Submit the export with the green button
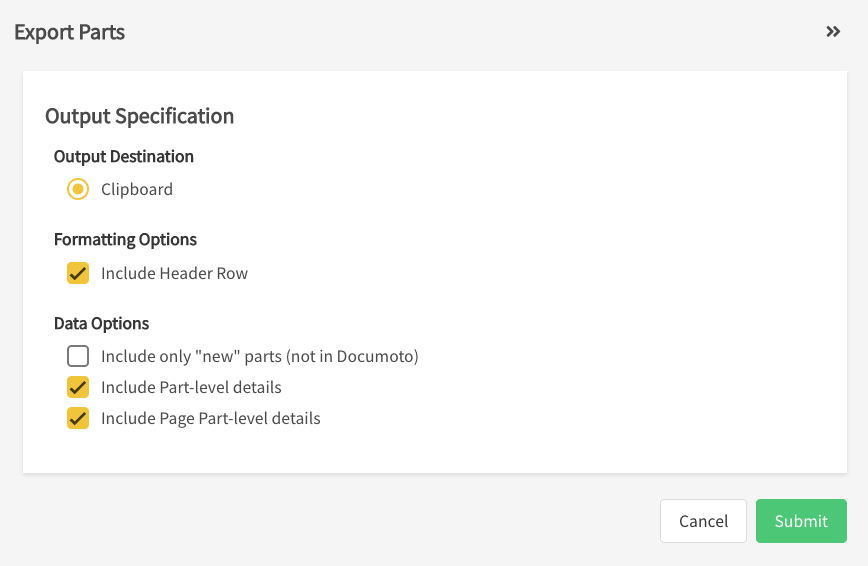 coord(801,521)
